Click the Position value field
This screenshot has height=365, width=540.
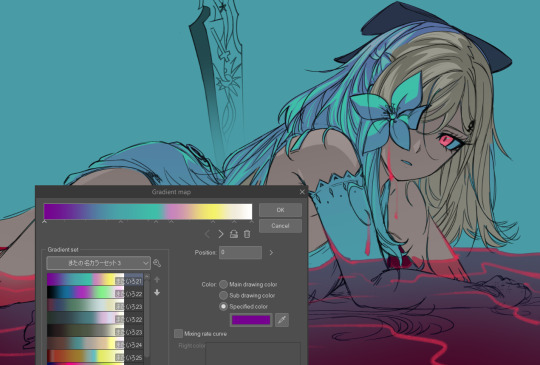[x=240, y=252]
